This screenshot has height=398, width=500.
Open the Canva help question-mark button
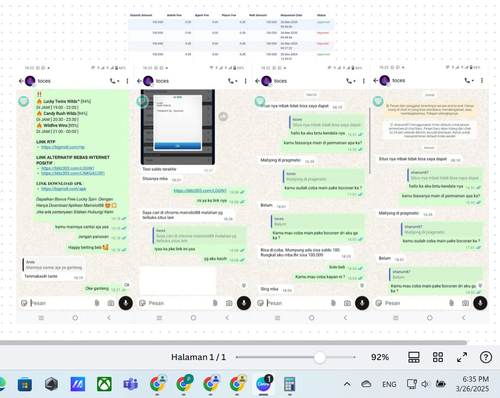[x=486, y=357]
